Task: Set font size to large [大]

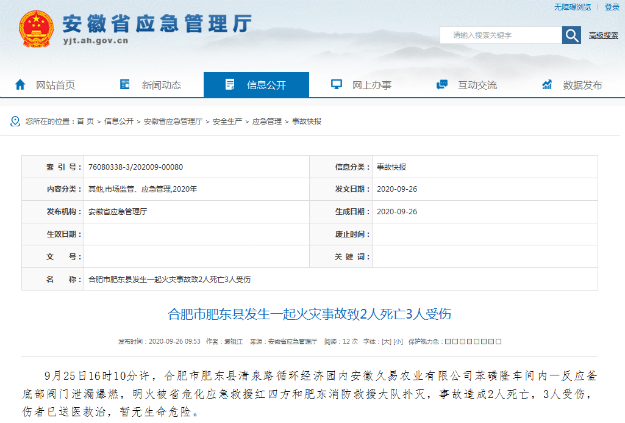Action: click(387, 342)
